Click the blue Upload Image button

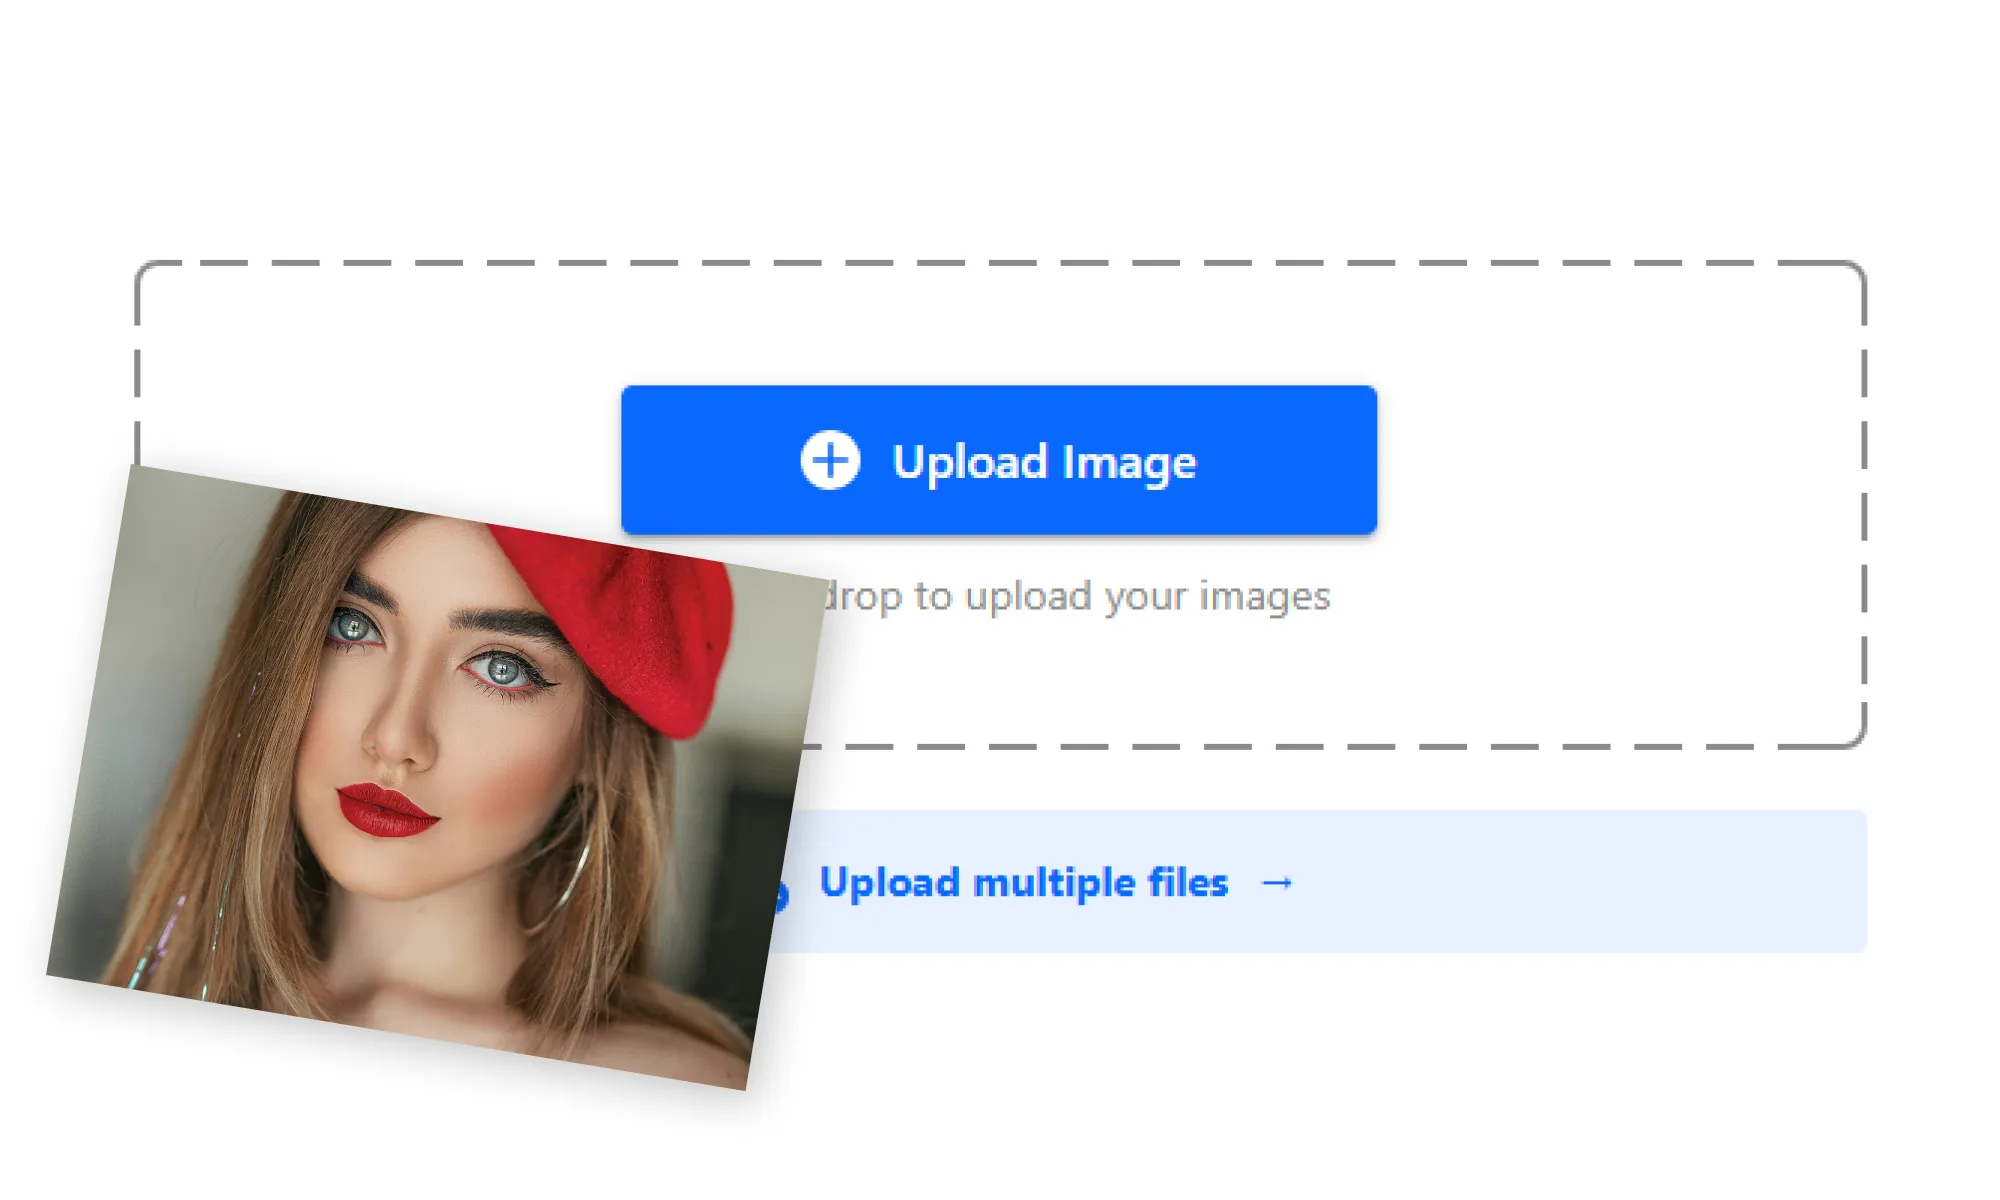999,460
